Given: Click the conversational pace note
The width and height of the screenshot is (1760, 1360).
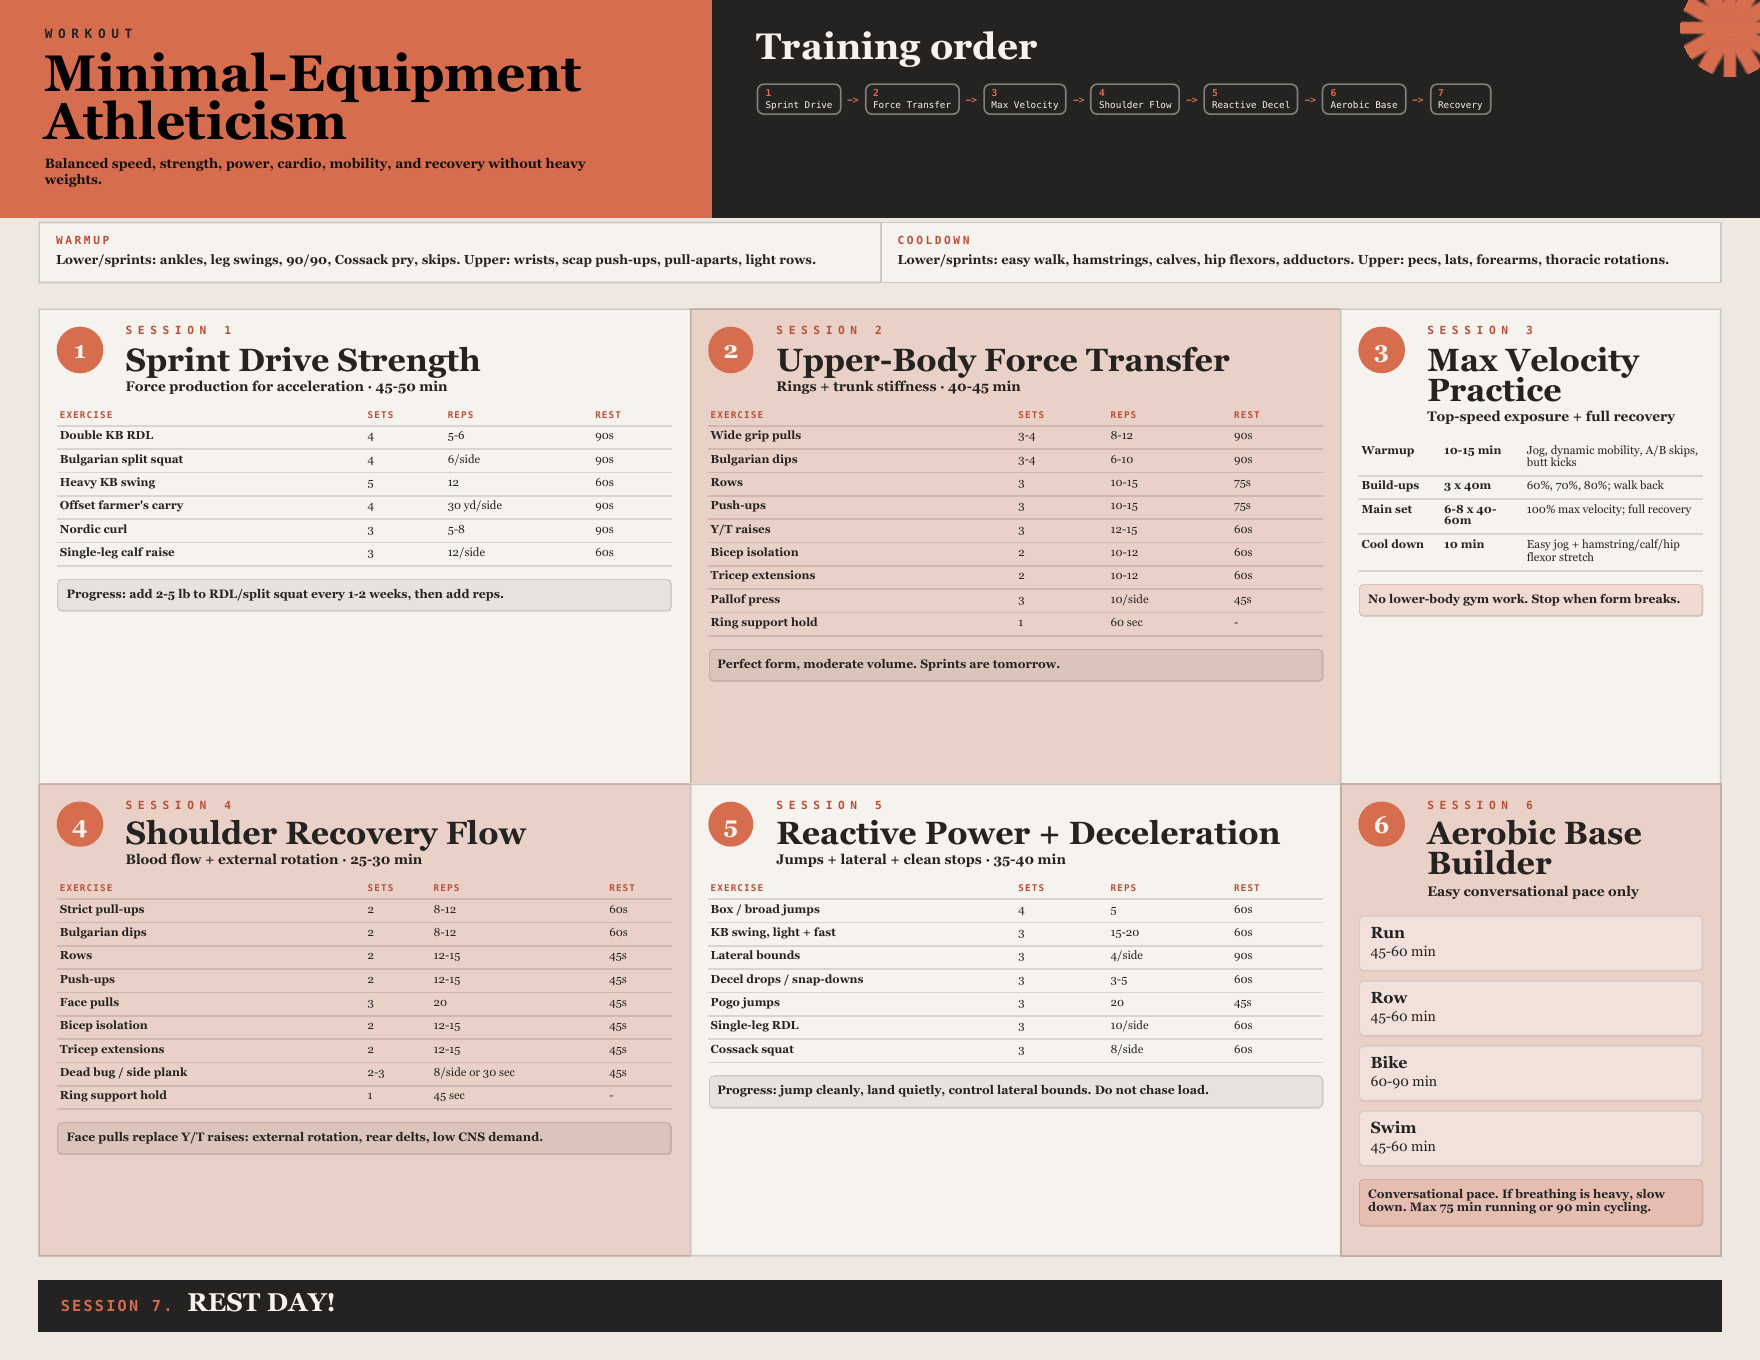Looking at the screenshot, I should pyautogui.click(x=1530, y=1201).
